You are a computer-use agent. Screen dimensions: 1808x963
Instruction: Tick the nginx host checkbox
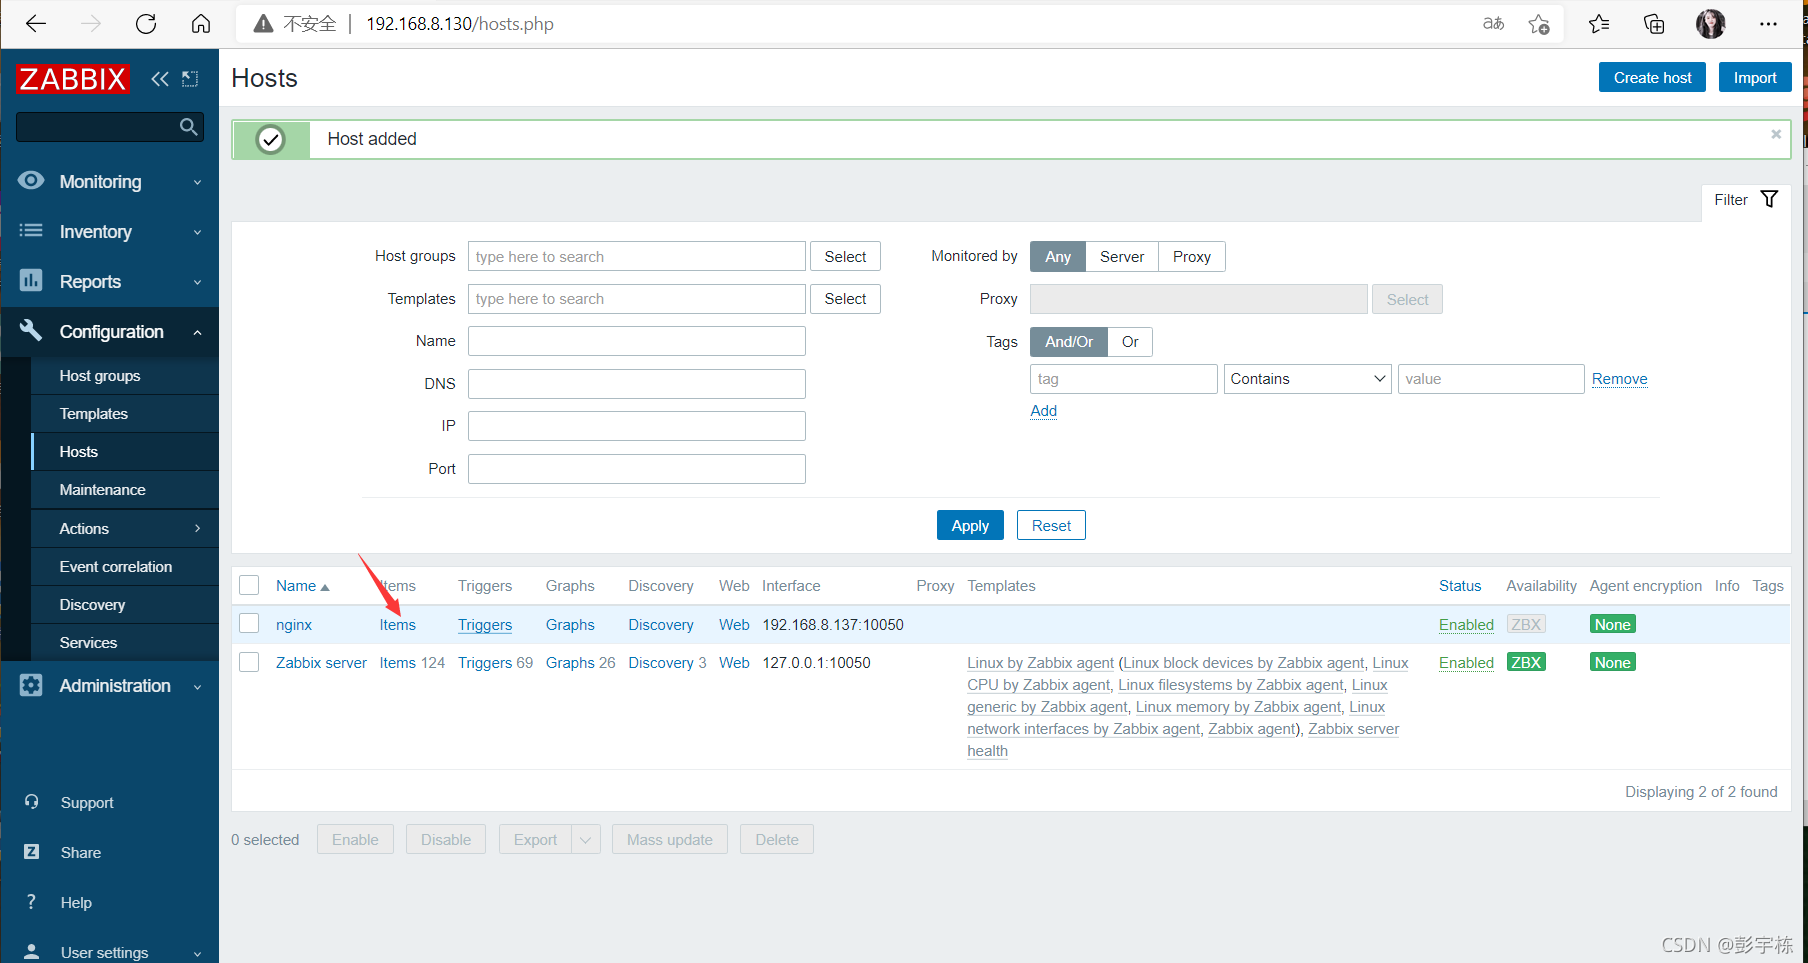coord(249,623)
